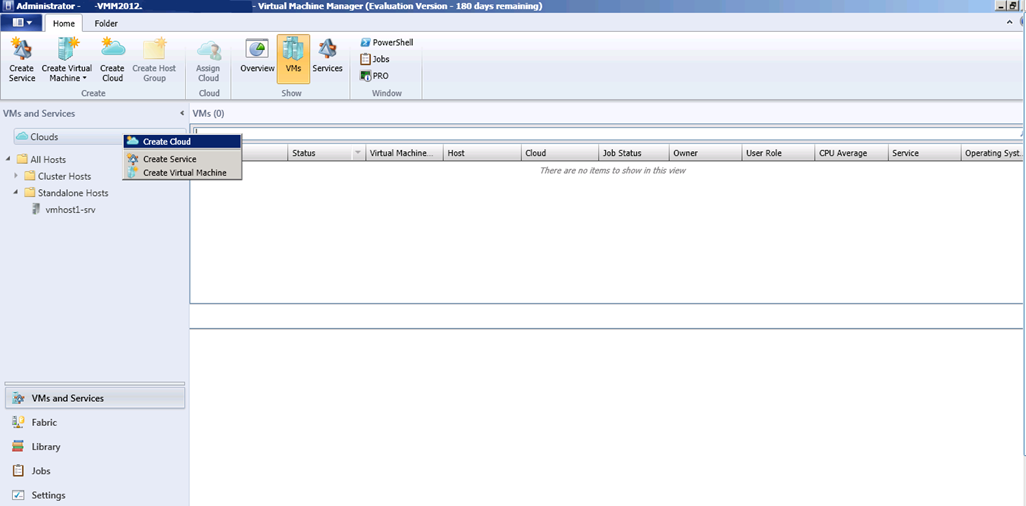This screenshot has width=1026, height=506.
Task: Collapse the VMs and Services pane arrow
Action: 181,113
